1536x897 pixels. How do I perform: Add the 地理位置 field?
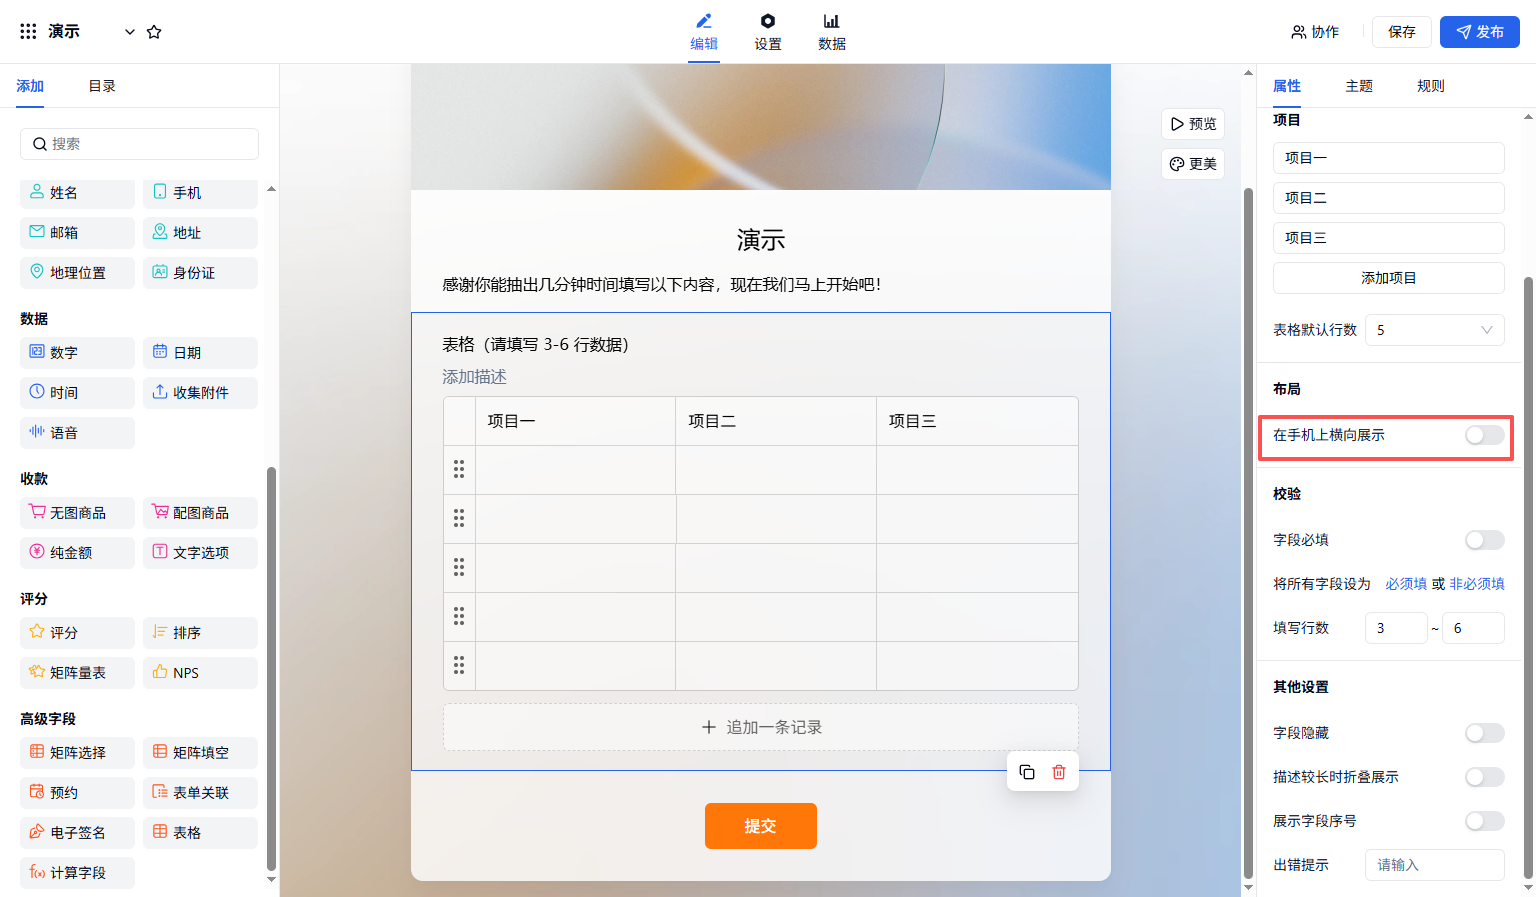(x=77, y=273)
